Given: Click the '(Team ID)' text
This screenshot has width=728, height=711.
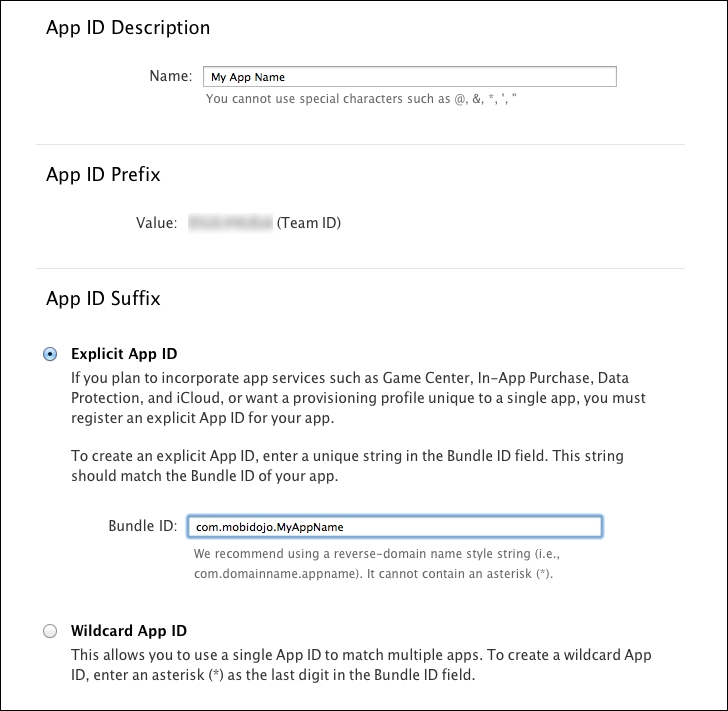Looking at the screenshot, I should (x=309, y=223).
